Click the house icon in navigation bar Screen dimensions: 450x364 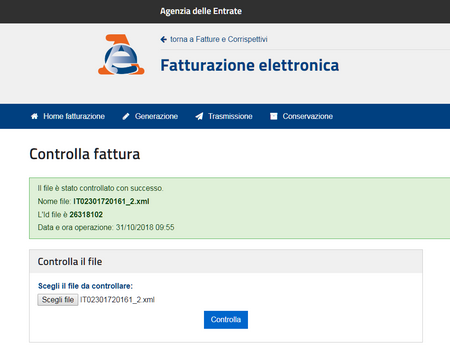(34, 116)
